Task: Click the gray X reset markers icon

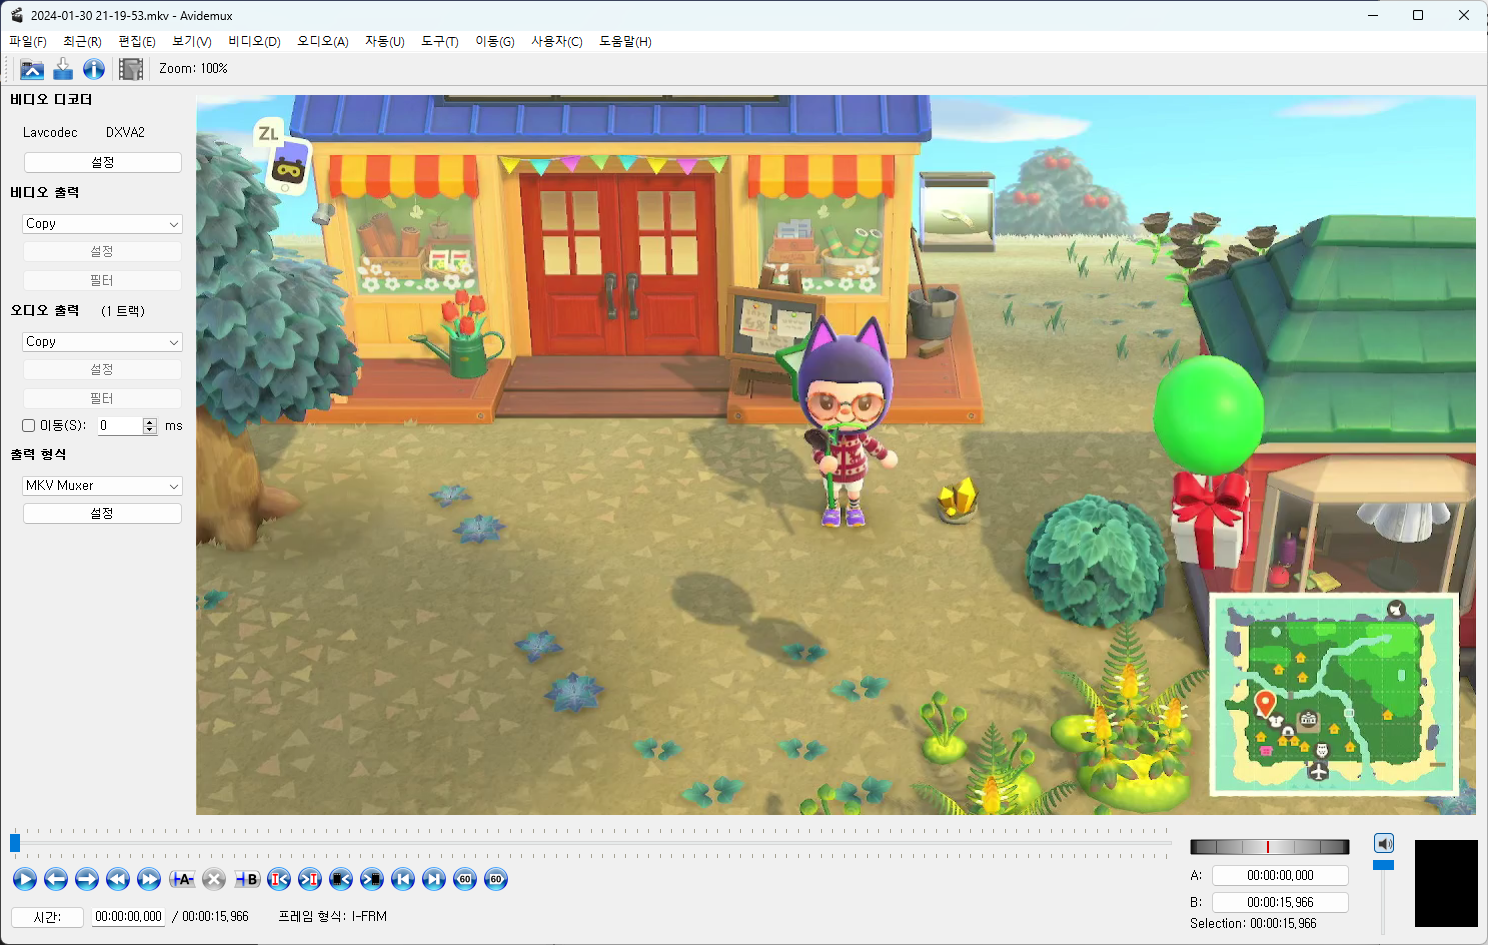Action: (x=214, y=879)
